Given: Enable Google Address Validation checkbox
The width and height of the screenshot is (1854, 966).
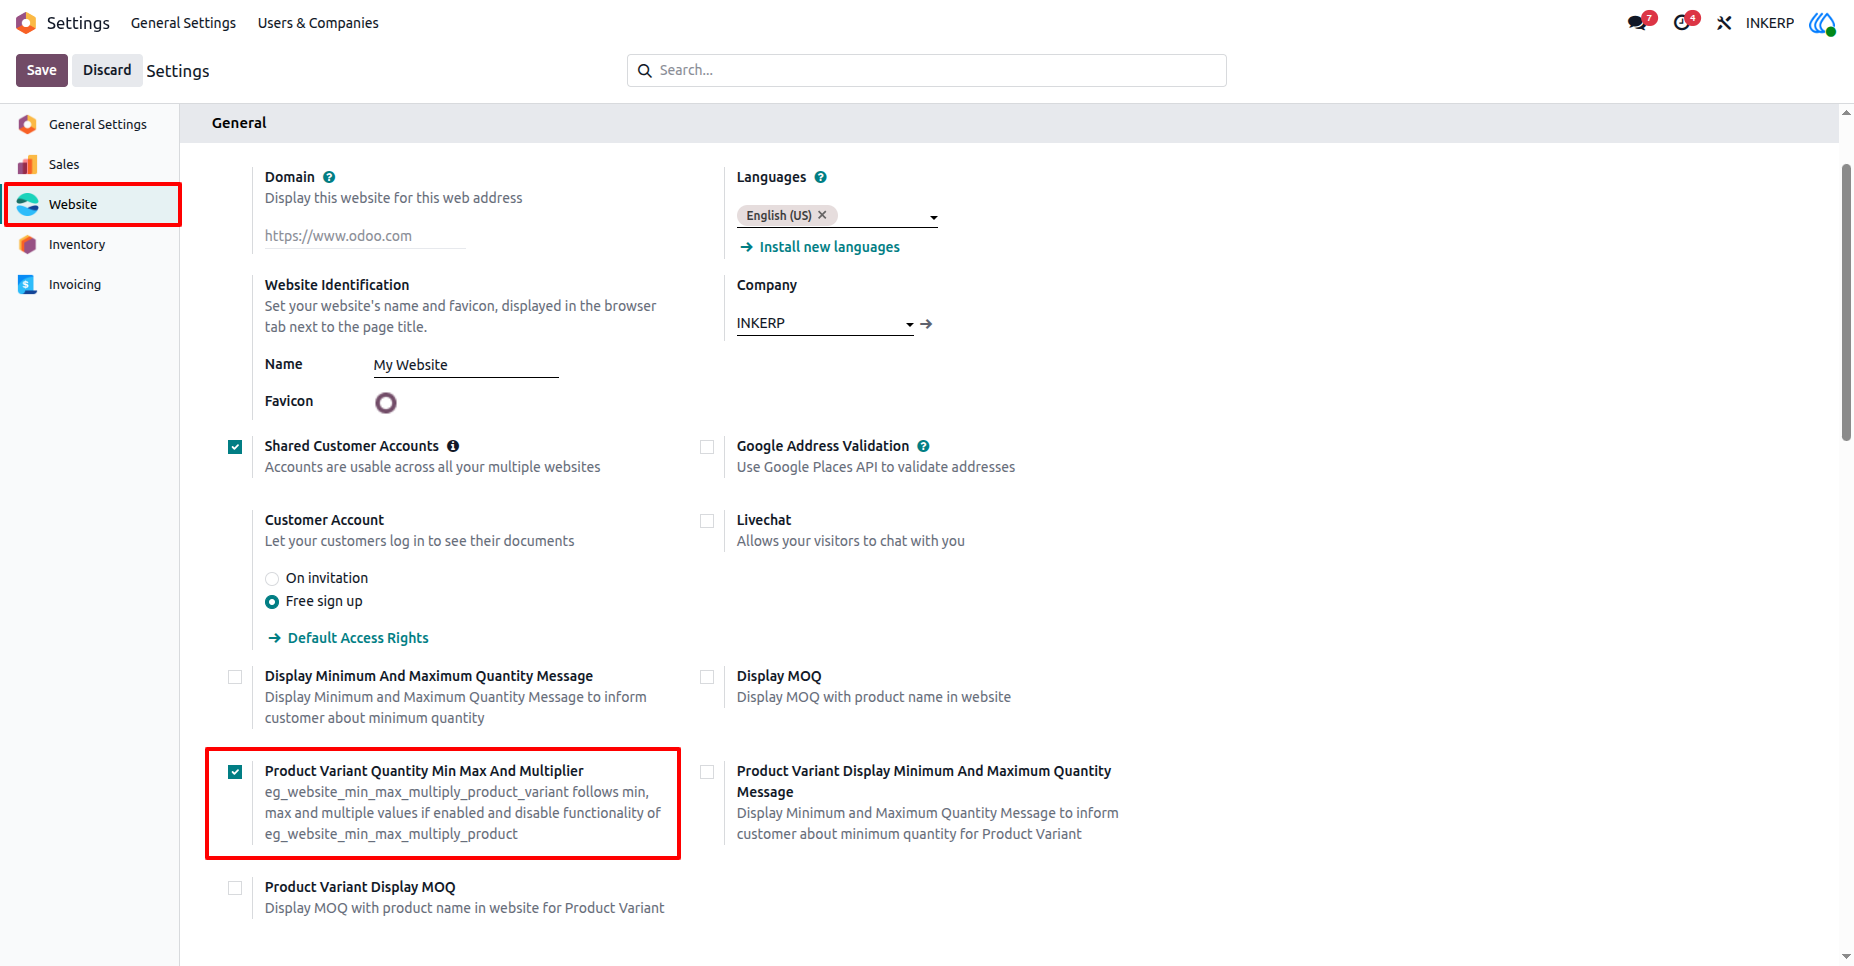Looking at the screenshot, I should tap(707, 447).
